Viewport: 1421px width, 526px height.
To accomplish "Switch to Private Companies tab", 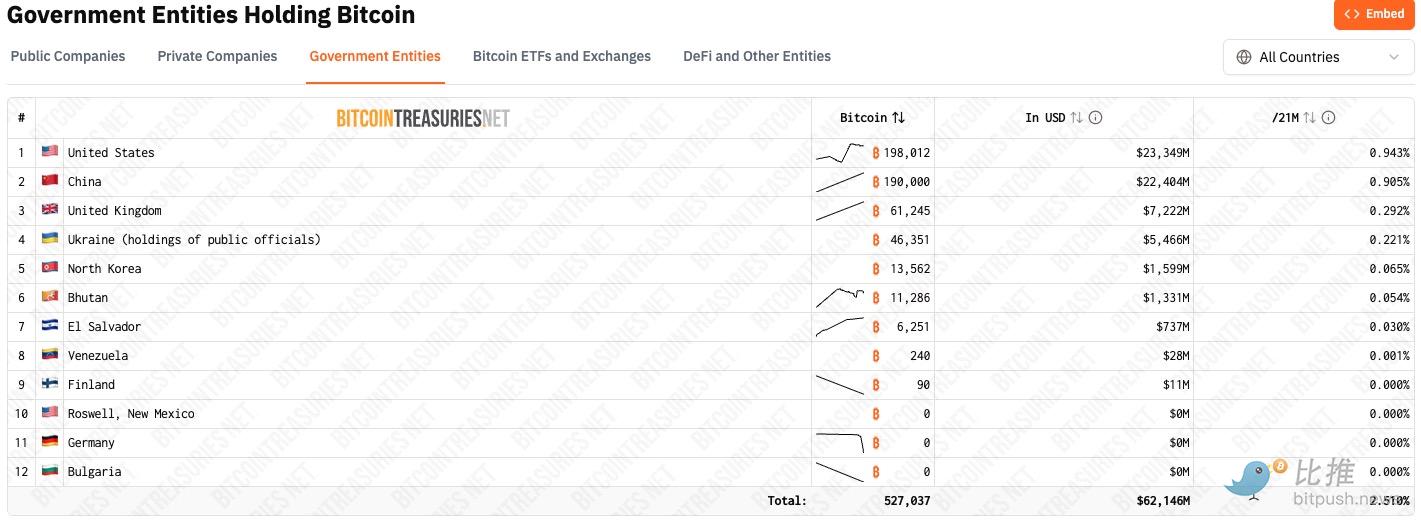I will coord(217,56).
